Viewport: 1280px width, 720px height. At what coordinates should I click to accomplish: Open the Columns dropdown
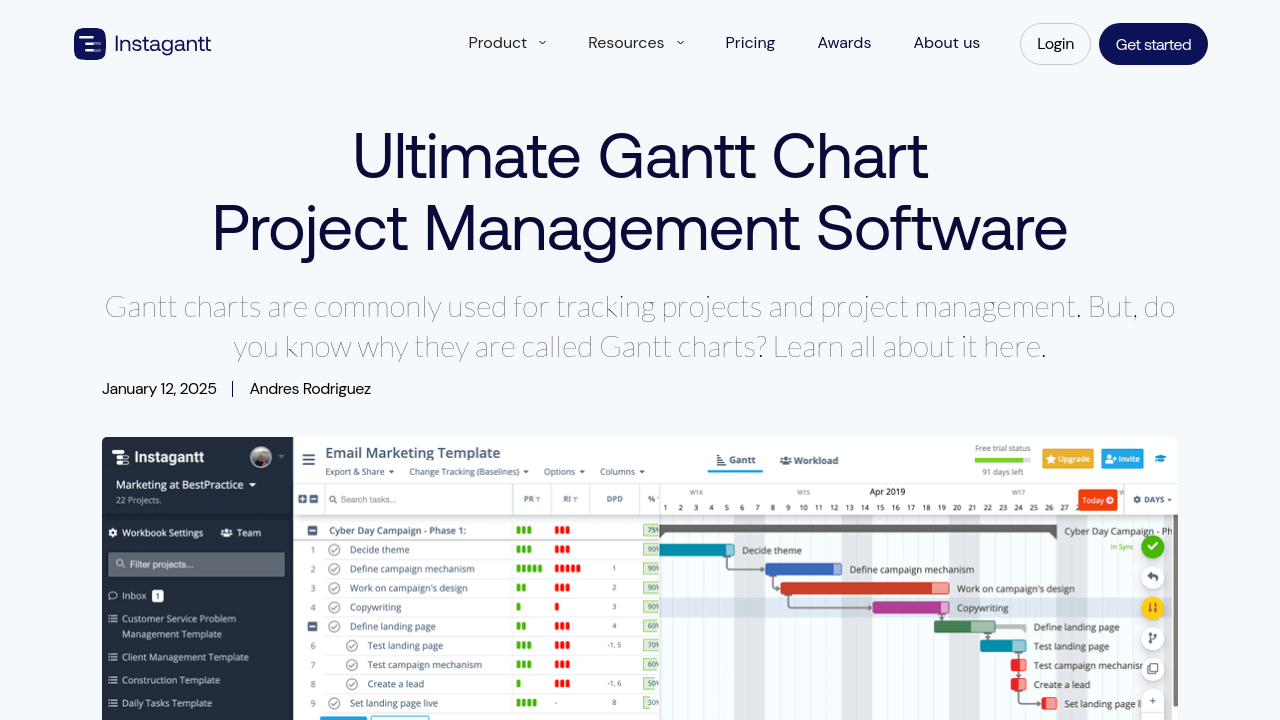point(622,472)
